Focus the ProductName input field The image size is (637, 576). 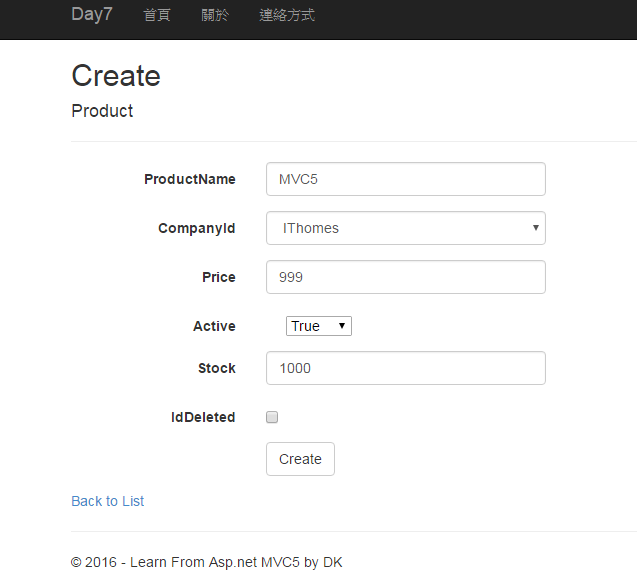click(405, 179)
